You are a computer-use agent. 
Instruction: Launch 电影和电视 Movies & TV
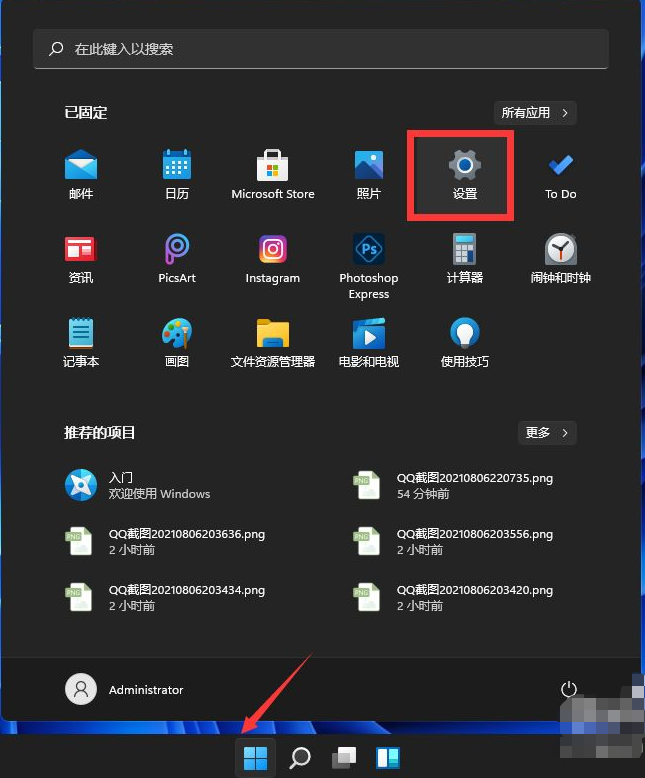tap(369, 343)
